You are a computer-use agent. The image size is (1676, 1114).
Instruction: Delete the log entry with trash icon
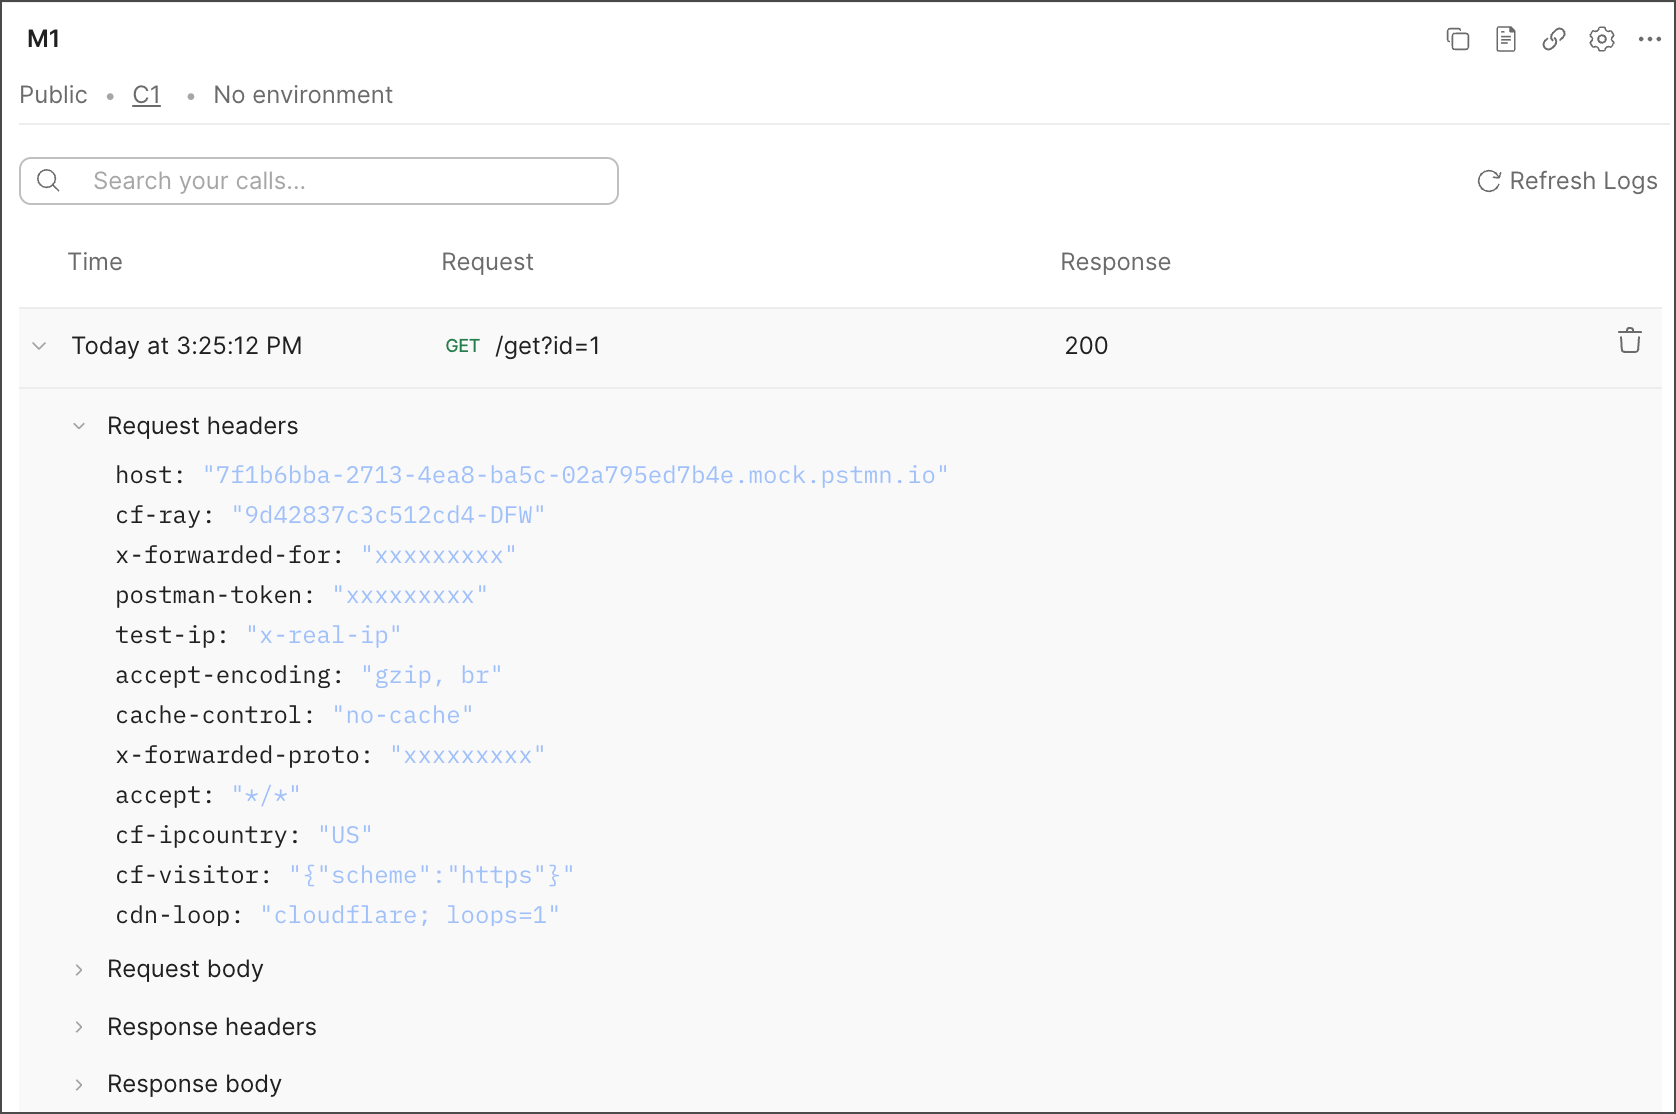point(1629,341)
